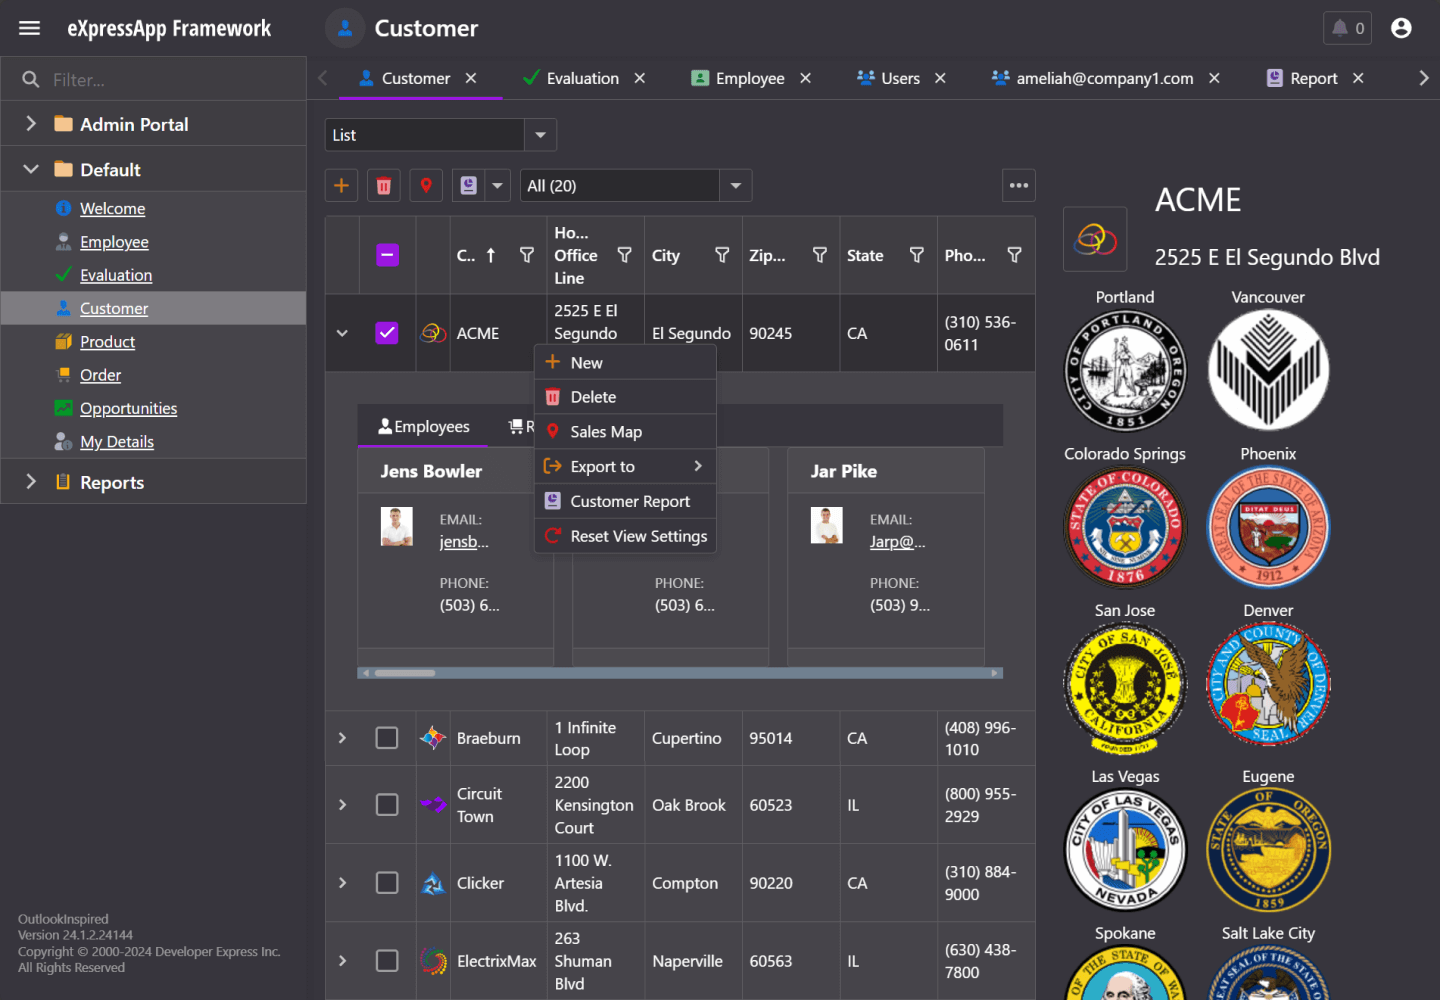Navigate to Opportunities in the sidebar
Screen dimensions: 1440x1000
[127, 408]
